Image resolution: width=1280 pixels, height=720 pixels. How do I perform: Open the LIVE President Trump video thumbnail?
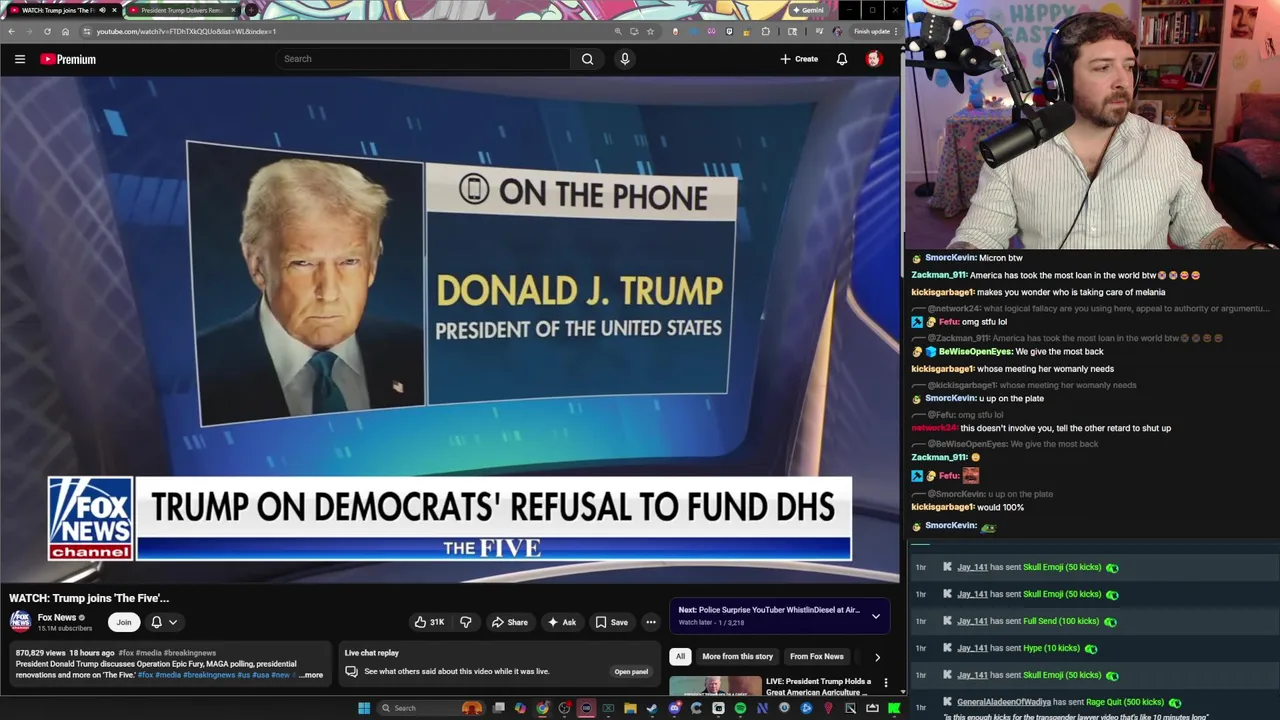tap(715, 687)
